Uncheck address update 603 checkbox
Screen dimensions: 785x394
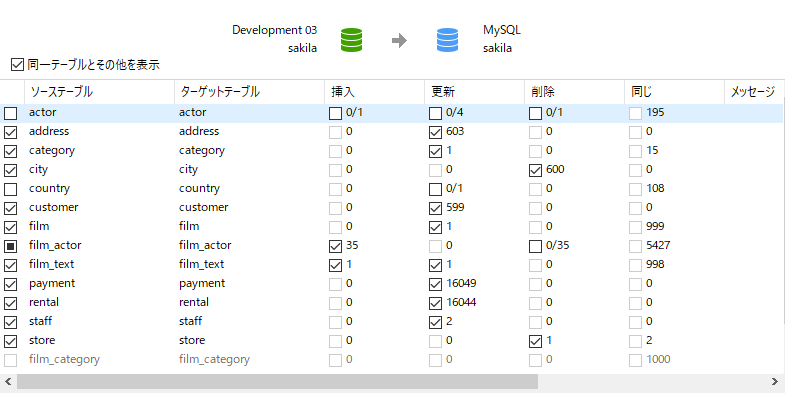(436, 133)
